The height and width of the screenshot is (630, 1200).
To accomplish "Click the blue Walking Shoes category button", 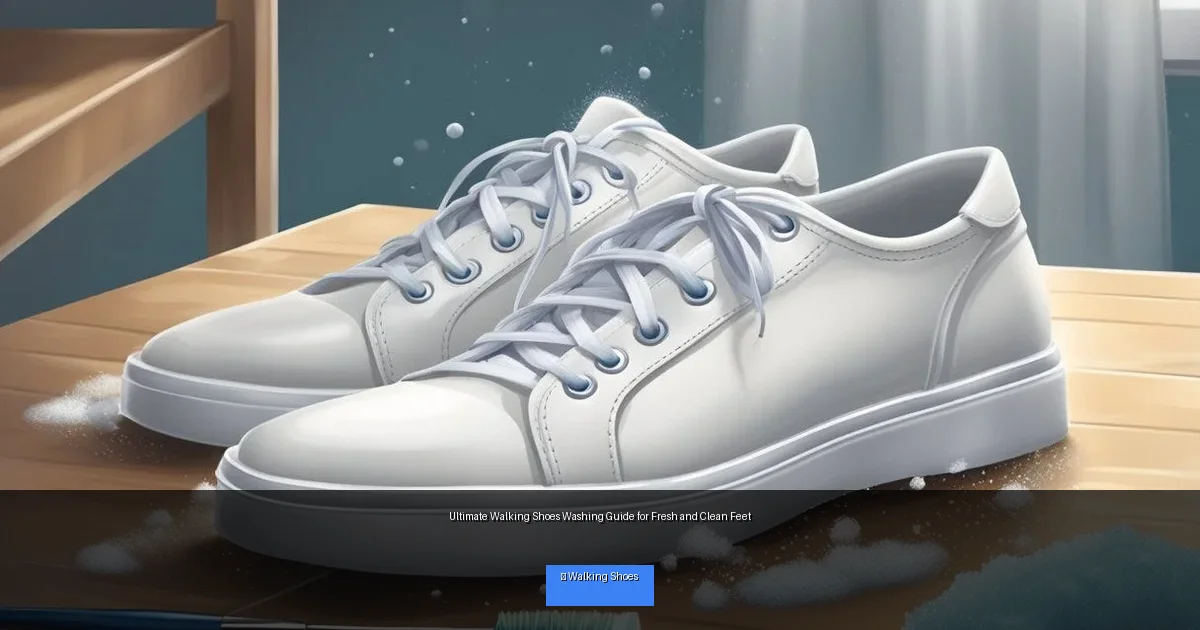I will pos(600,585).
